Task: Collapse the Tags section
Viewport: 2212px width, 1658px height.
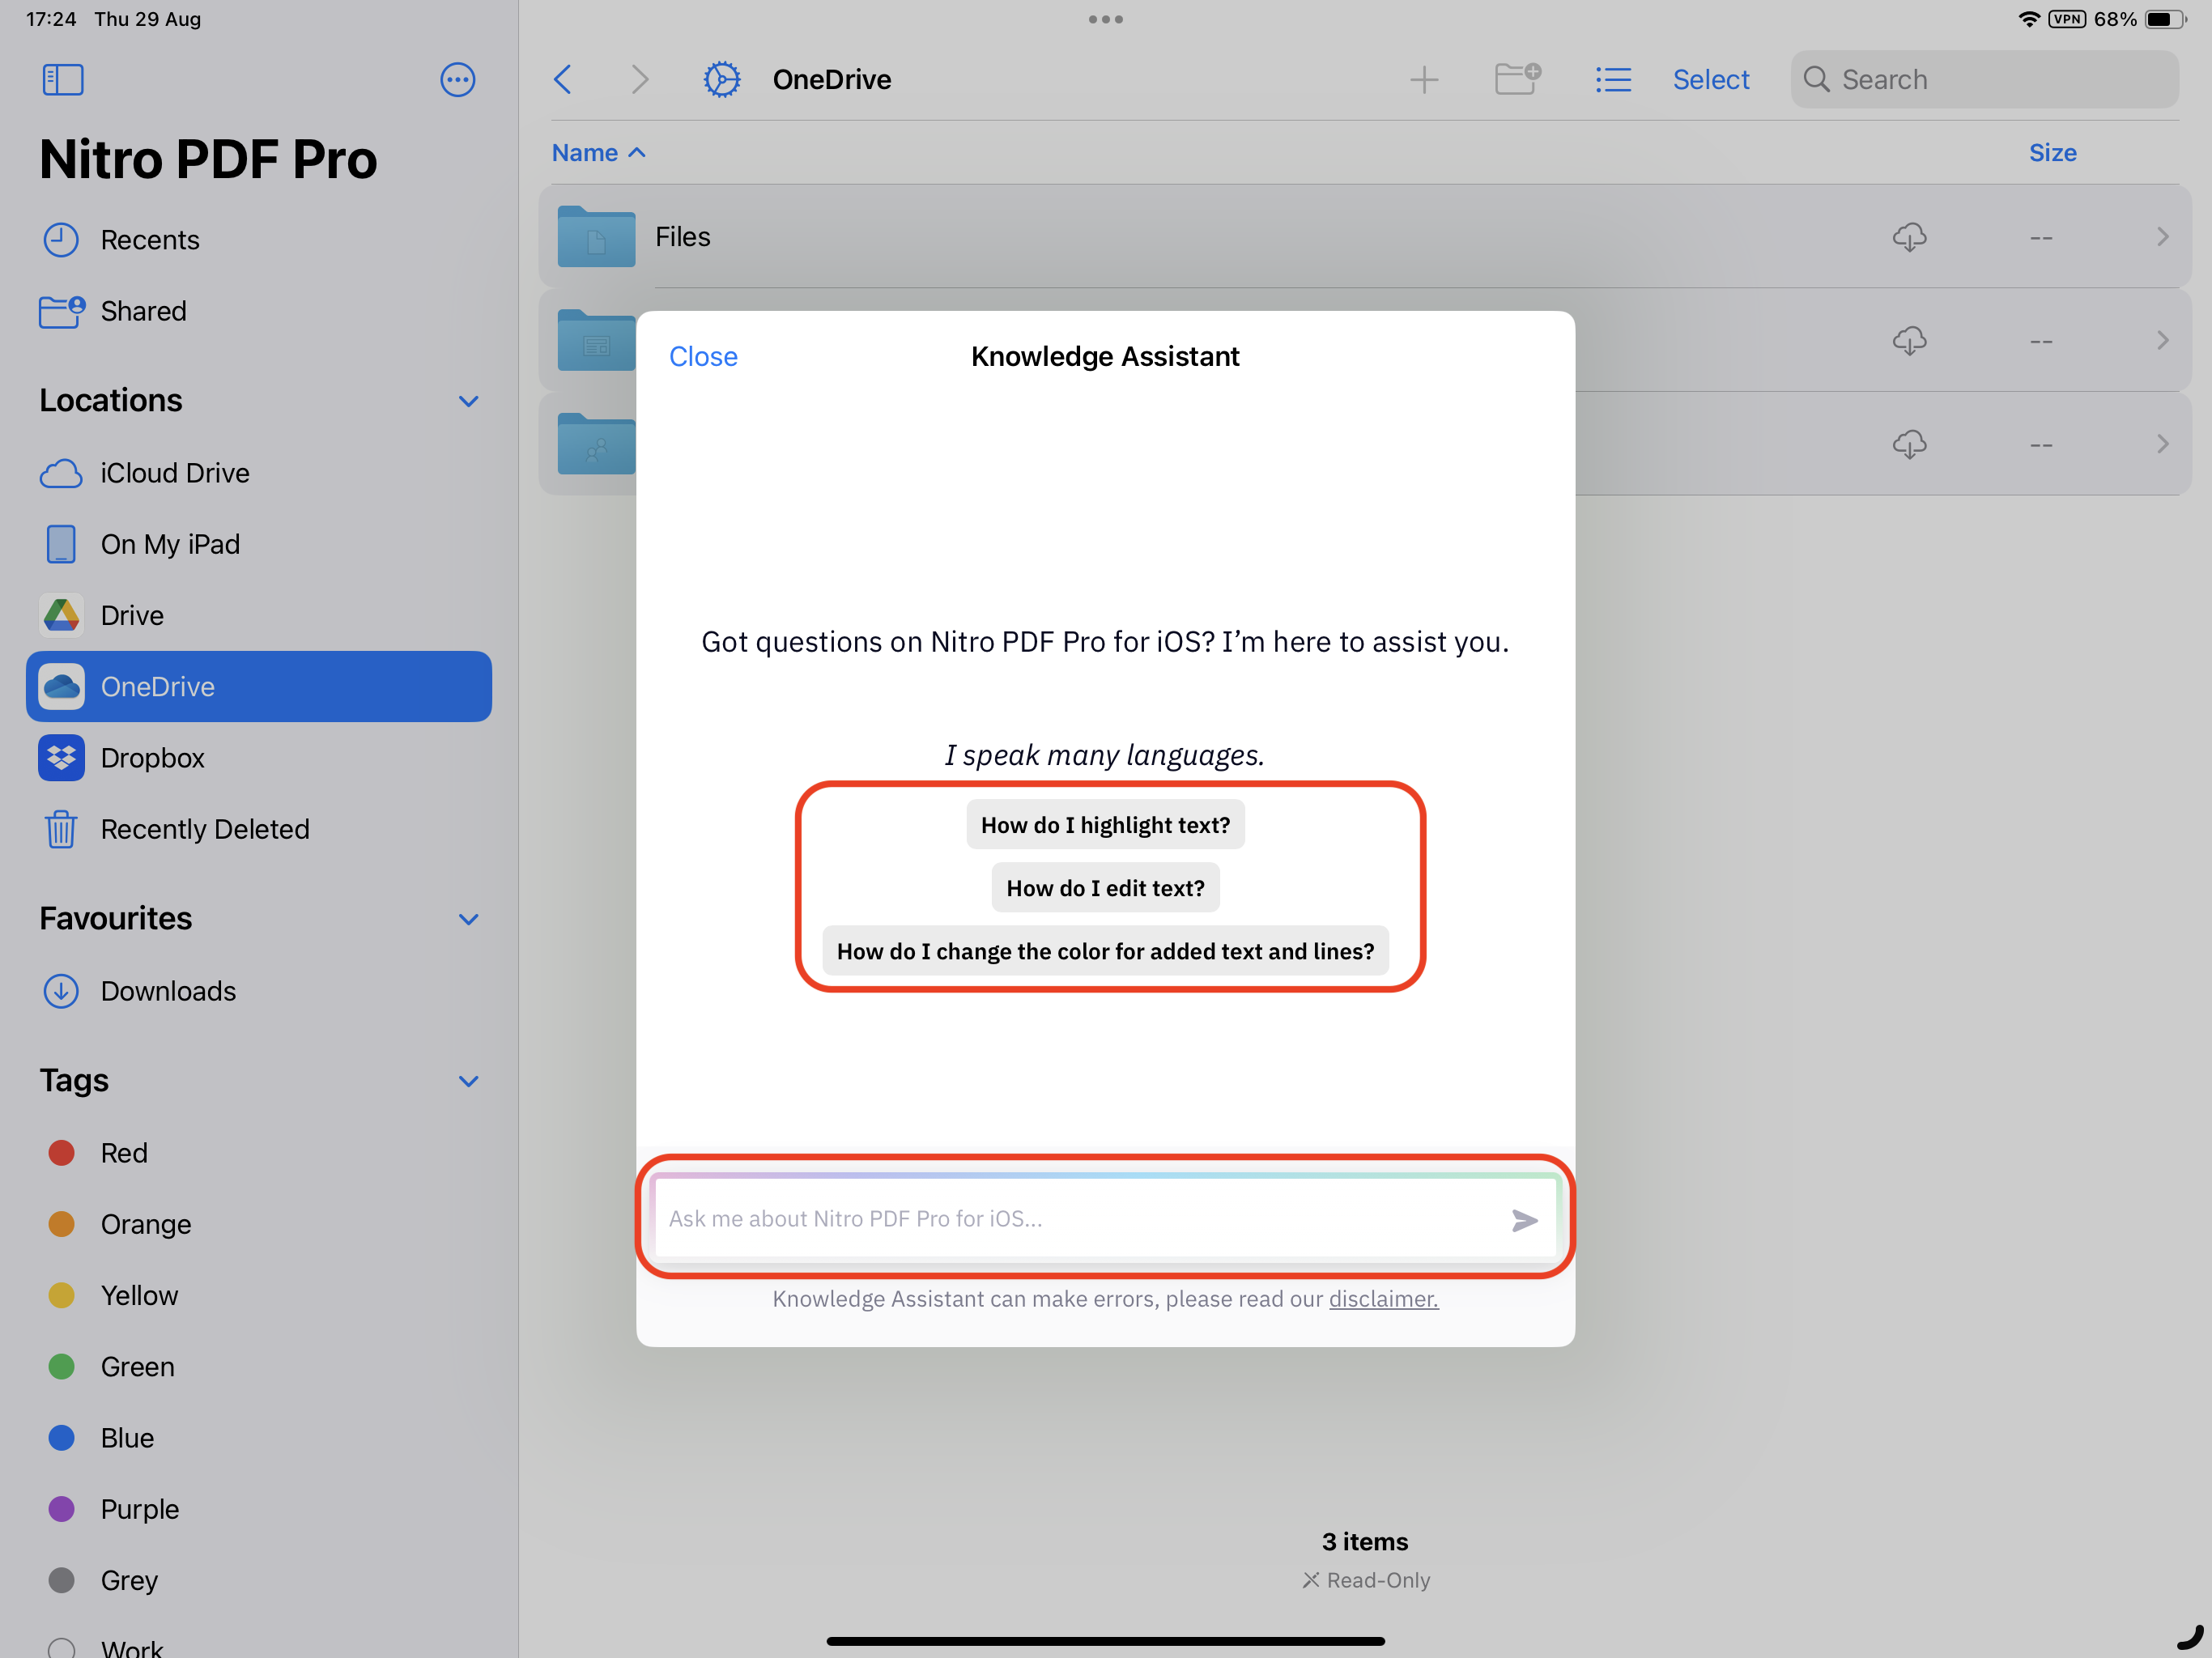Action: (468, 1081)
